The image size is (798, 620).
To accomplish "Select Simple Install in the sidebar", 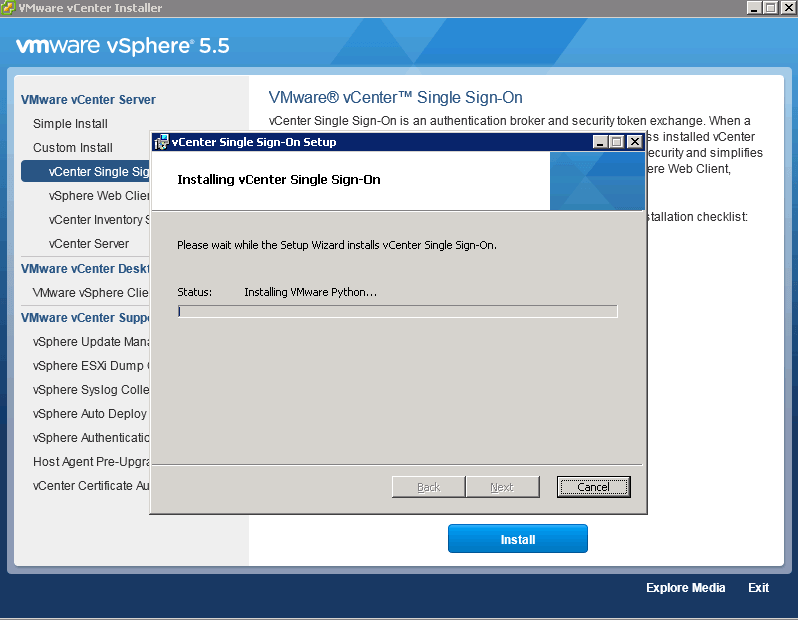I will tap(70, 124).
